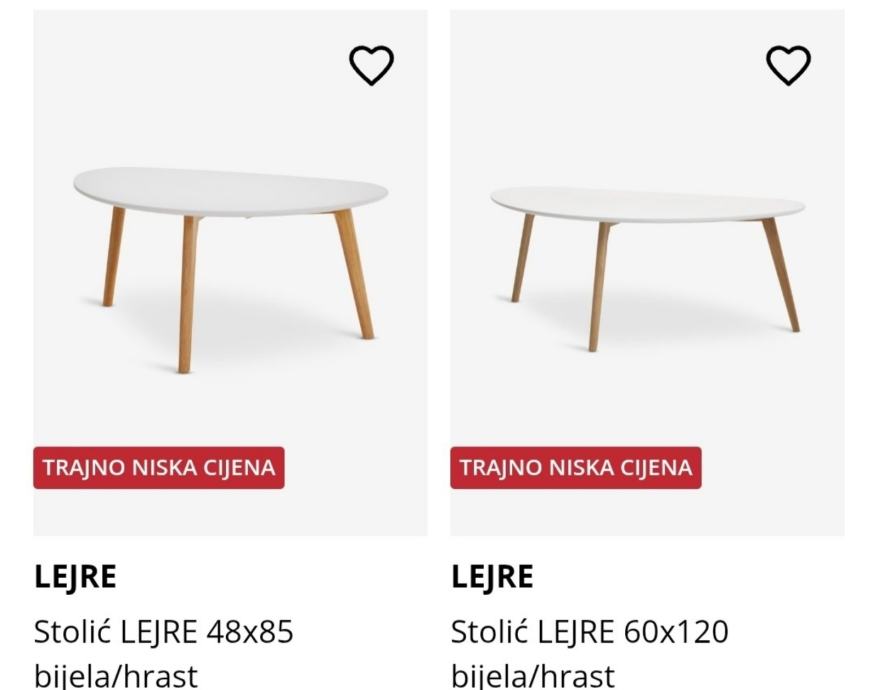Click the right oak leg of the smaller table
This screenshot has height=690, width=878.
point(355,275)
